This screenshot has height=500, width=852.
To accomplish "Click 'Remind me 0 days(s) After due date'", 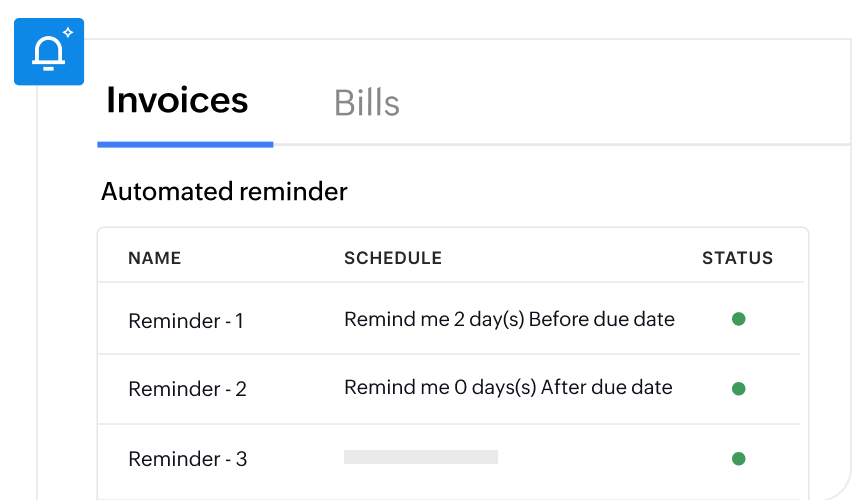I will coord(508,388).
